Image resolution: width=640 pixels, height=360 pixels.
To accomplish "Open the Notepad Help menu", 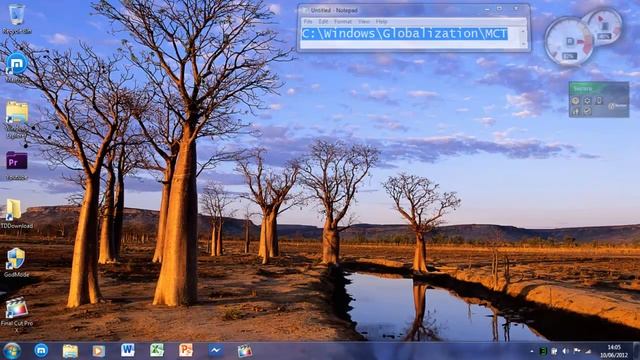I will (381, 21).
